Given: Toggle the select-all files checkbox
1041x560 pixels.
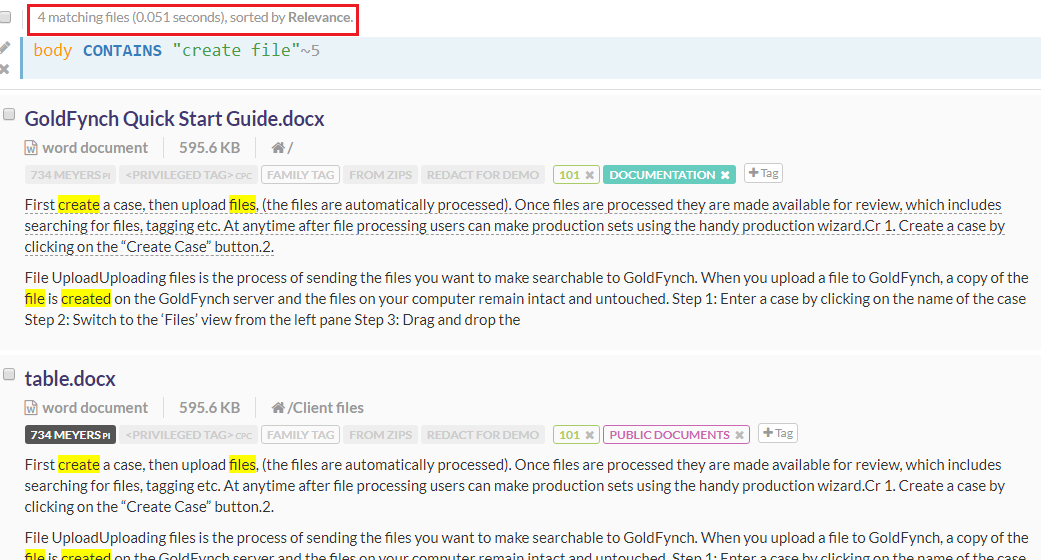Looking at the screenshot, I should click(5, 18).
